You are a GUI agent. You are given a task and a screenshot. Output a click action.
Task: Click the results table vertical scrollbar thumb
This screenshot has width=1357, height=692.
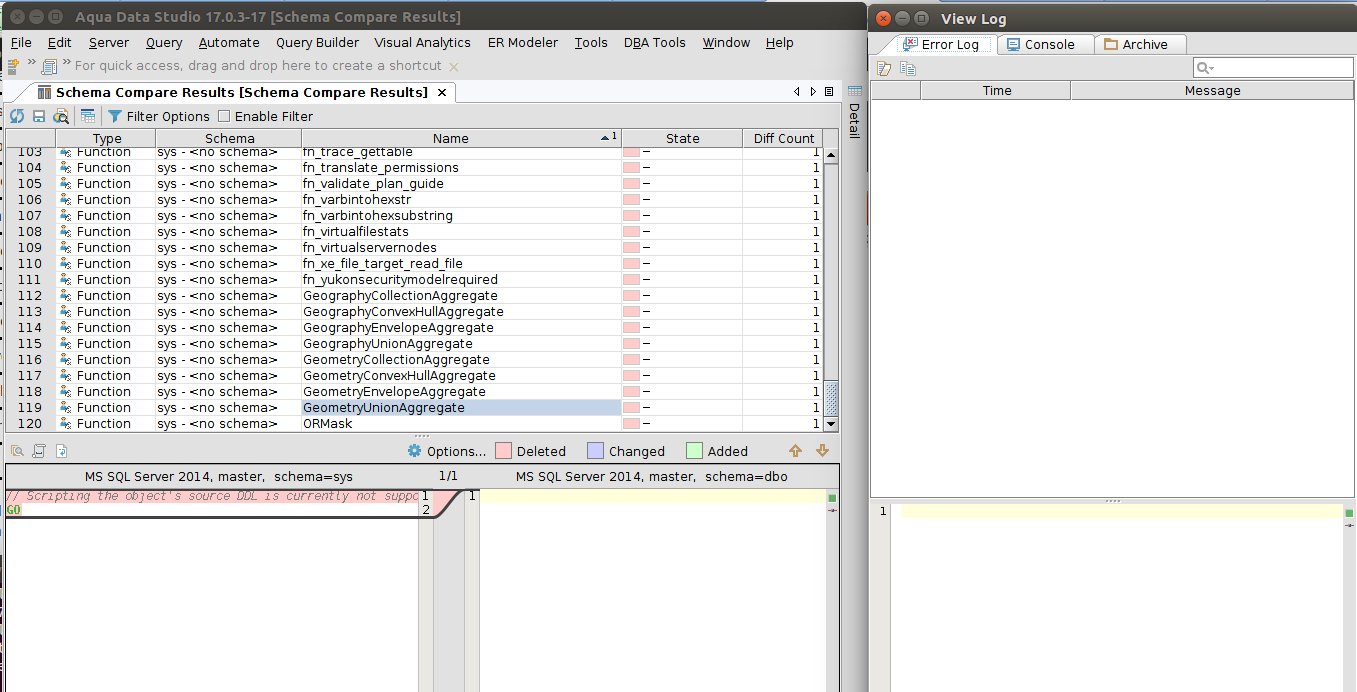pyautogui.click(x=831, y=399)
